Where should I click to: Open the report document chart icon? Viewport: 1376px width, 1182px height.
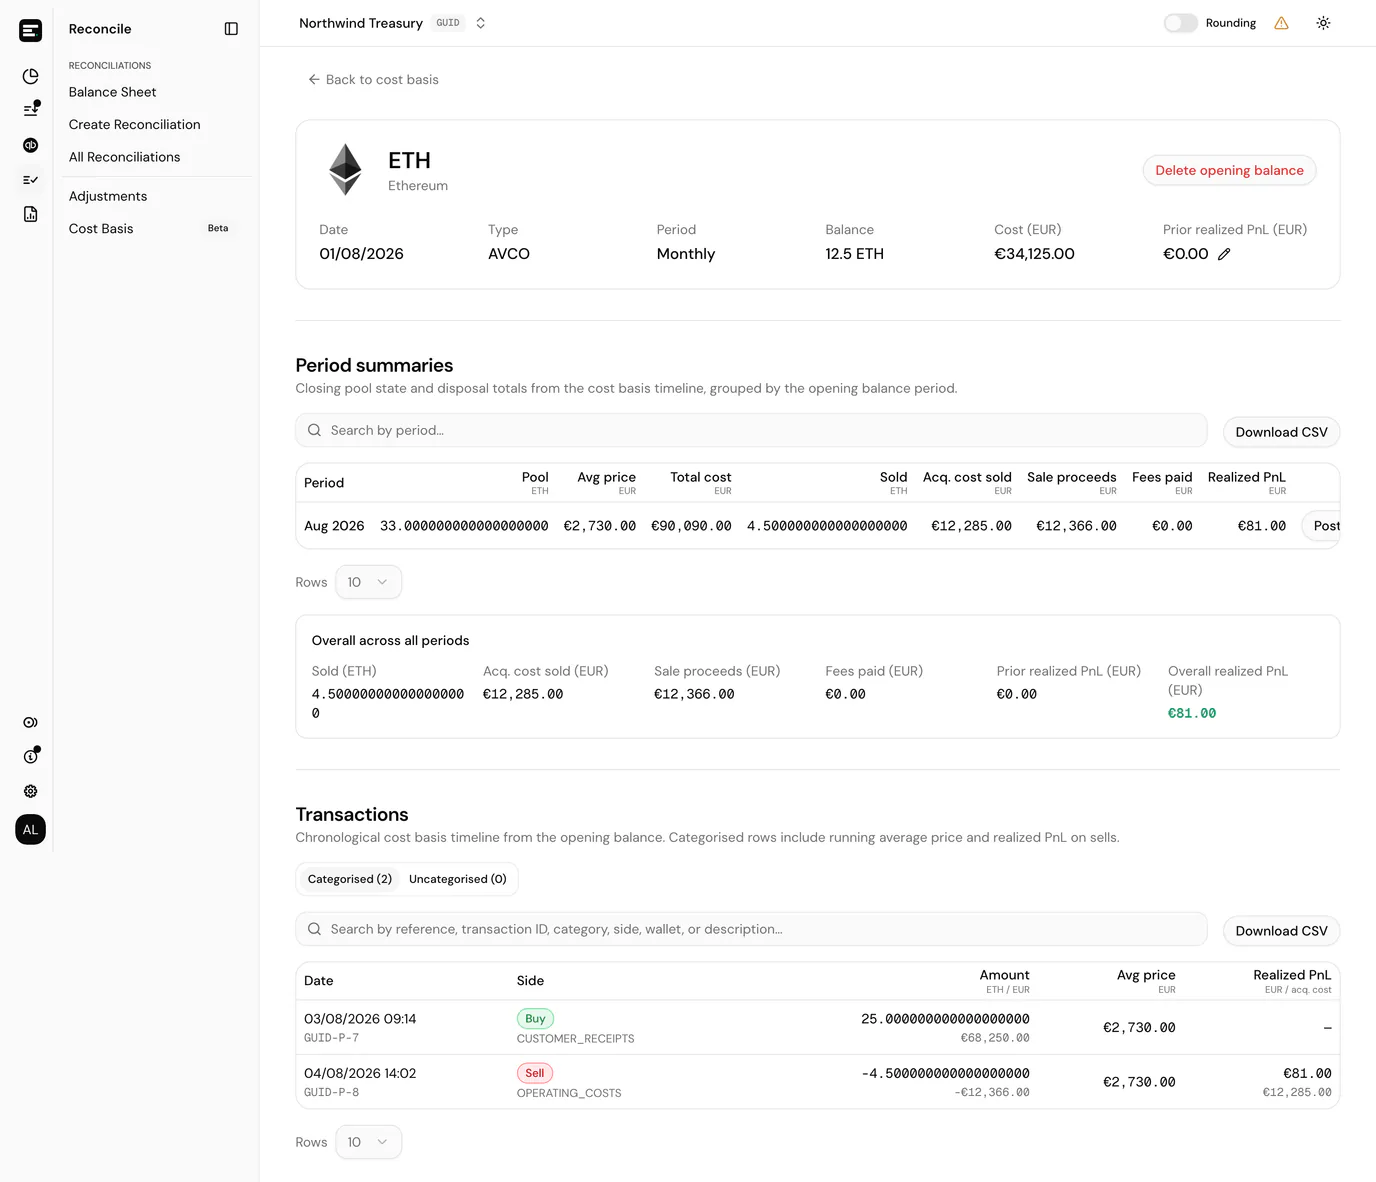(31, 214)
